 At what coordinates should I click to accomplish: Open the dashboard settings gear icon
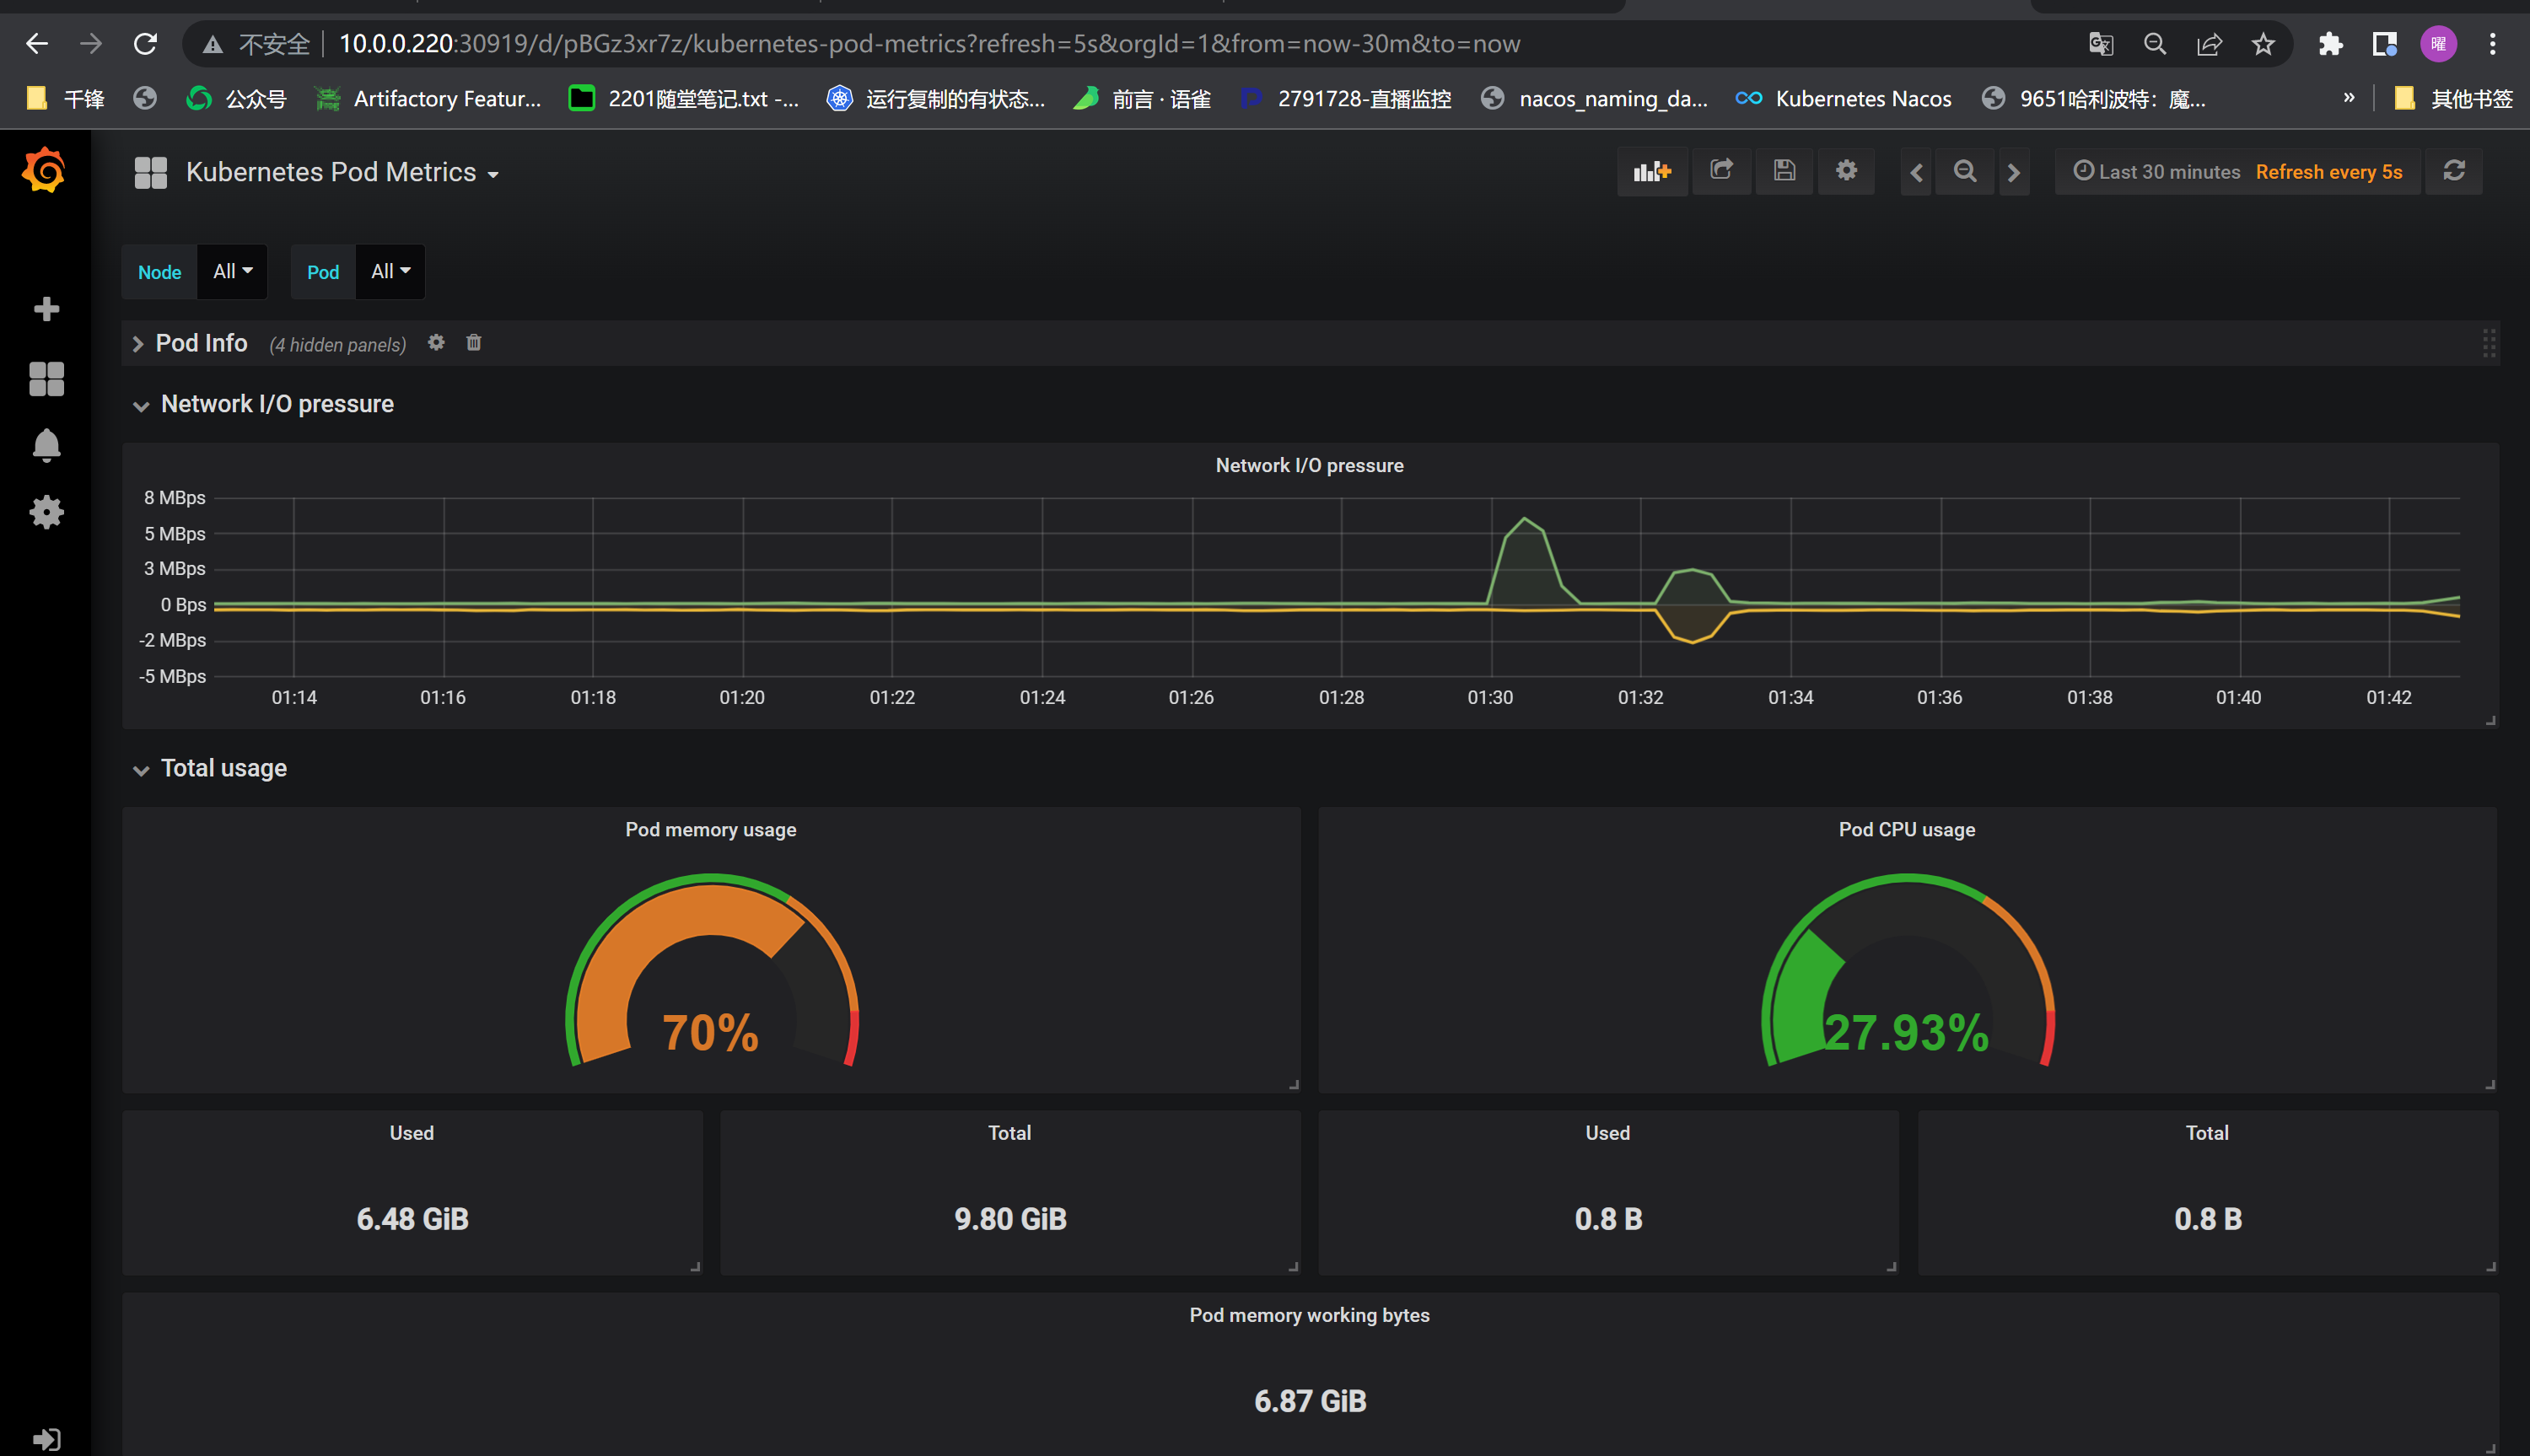(1846, 171)
